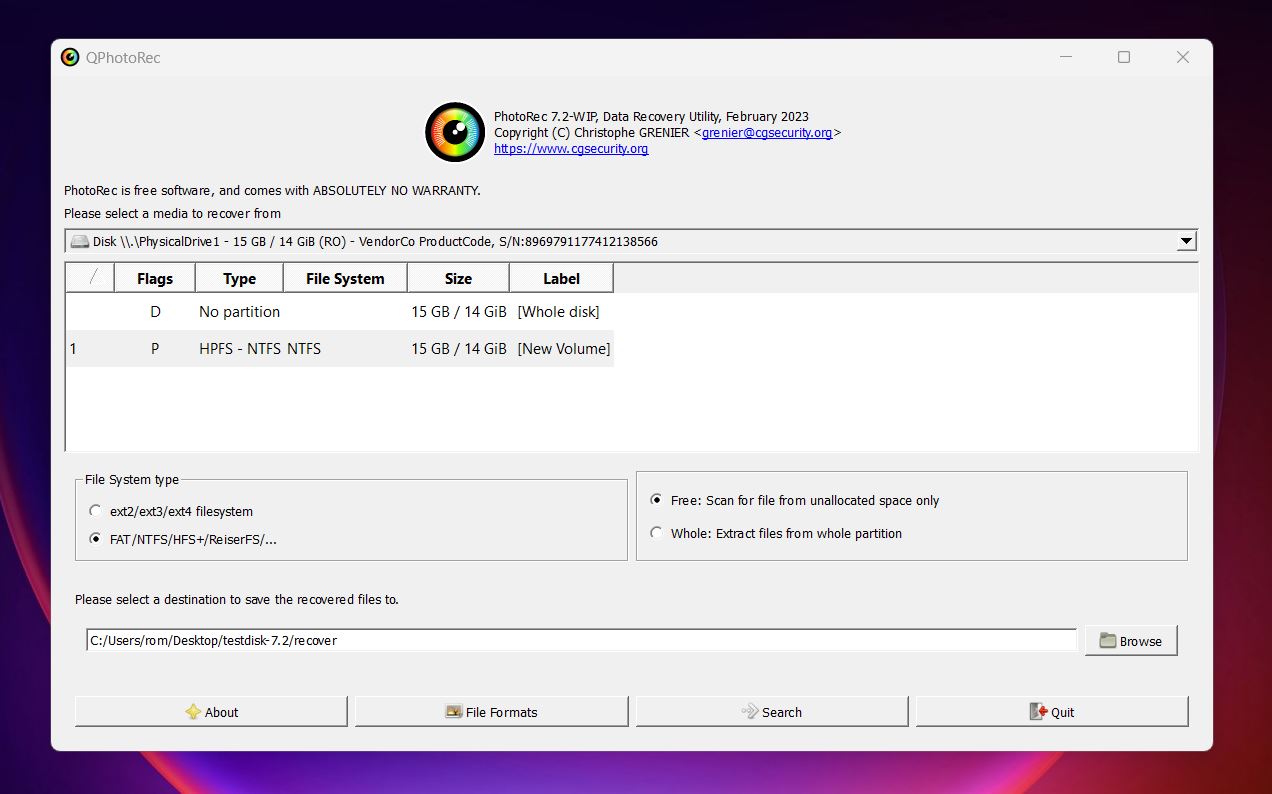
Task: Sort by the File System column header
Action: coord(345,279)
